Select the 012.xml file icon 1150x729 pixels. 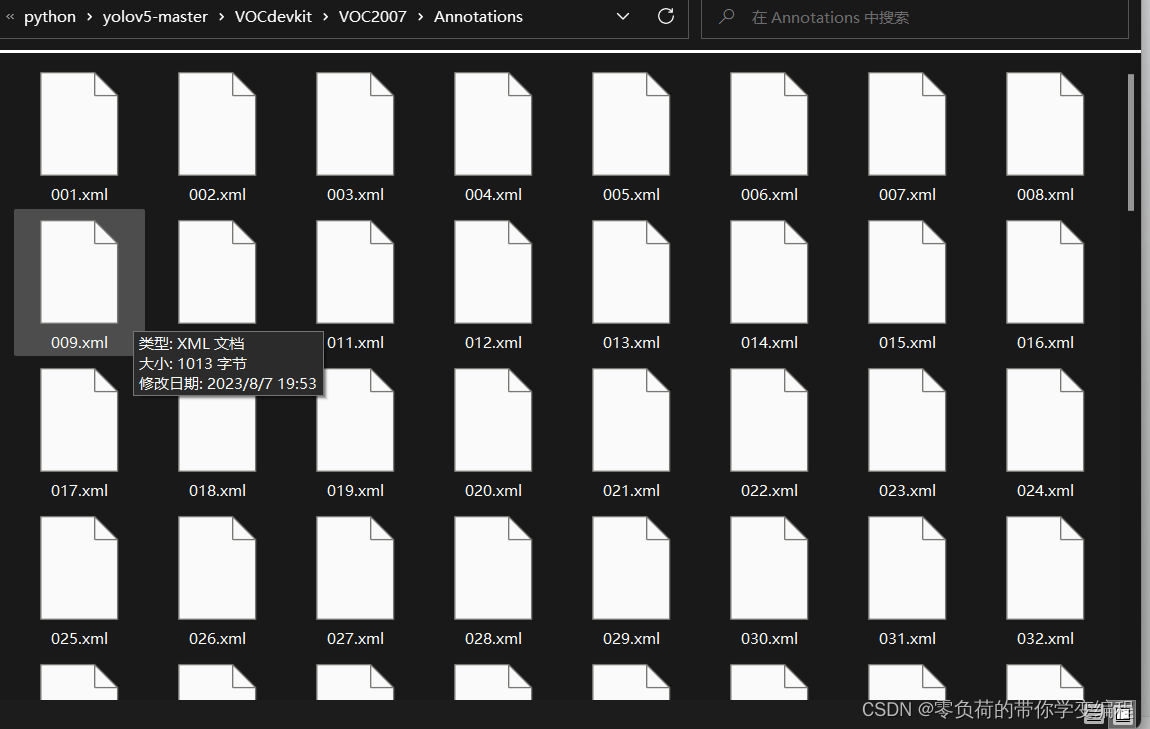pos(493,272)
